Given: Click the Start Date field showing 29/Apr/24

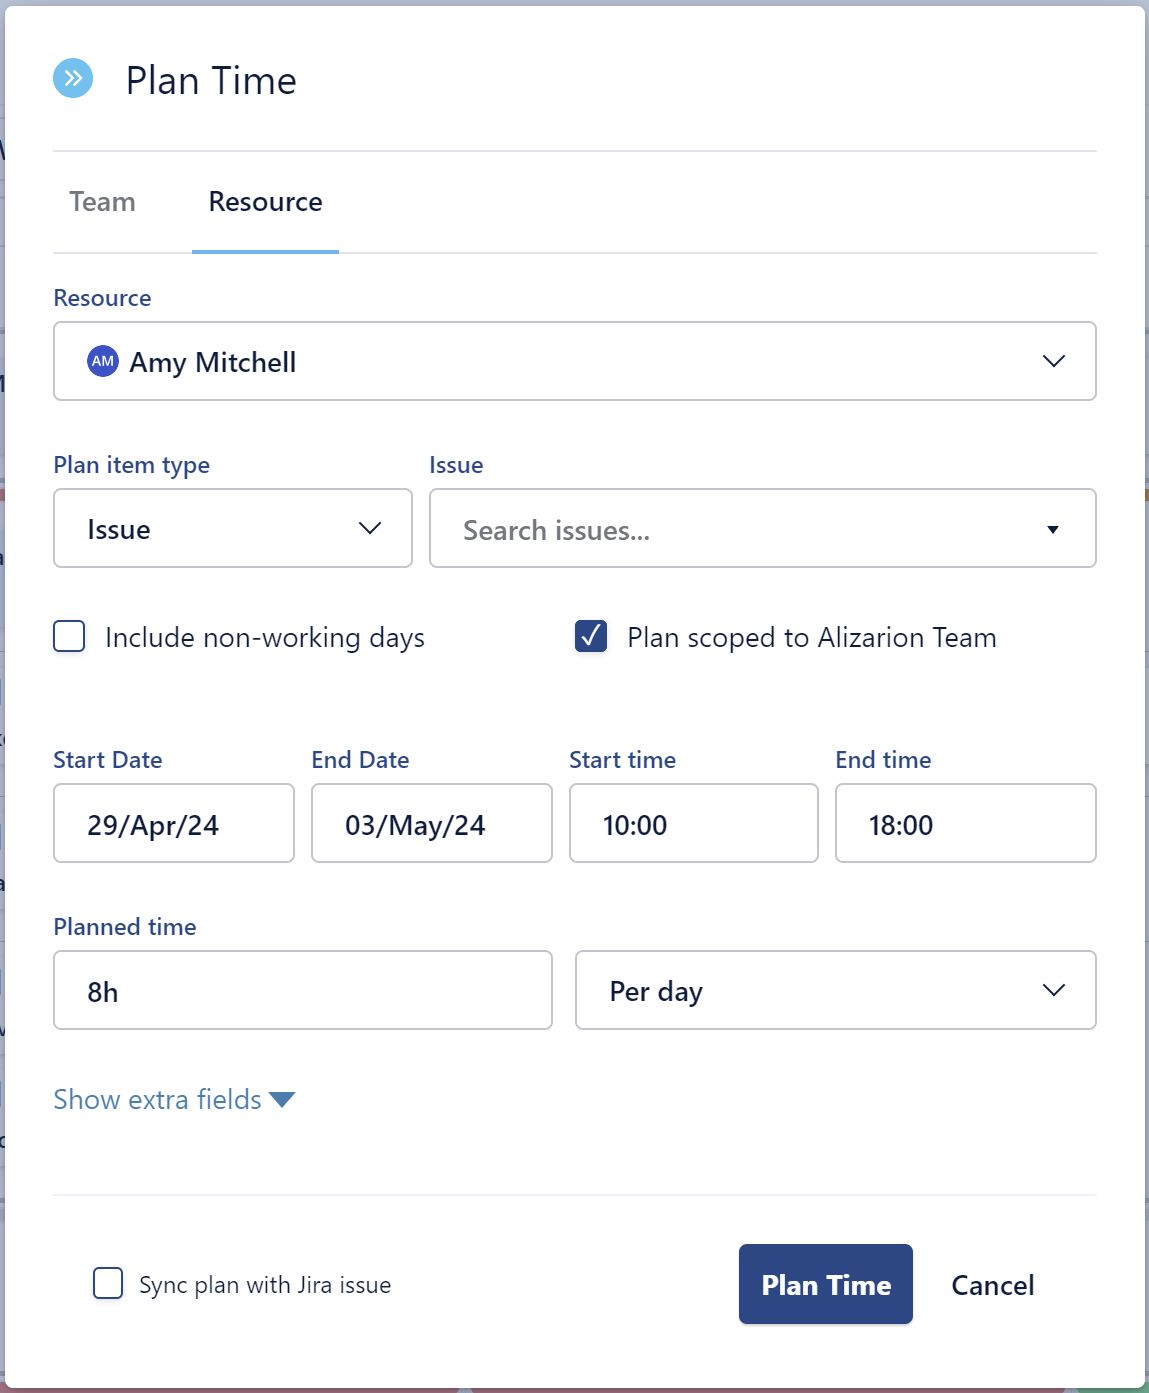Looking at the screenshot, I should (173, 823).
